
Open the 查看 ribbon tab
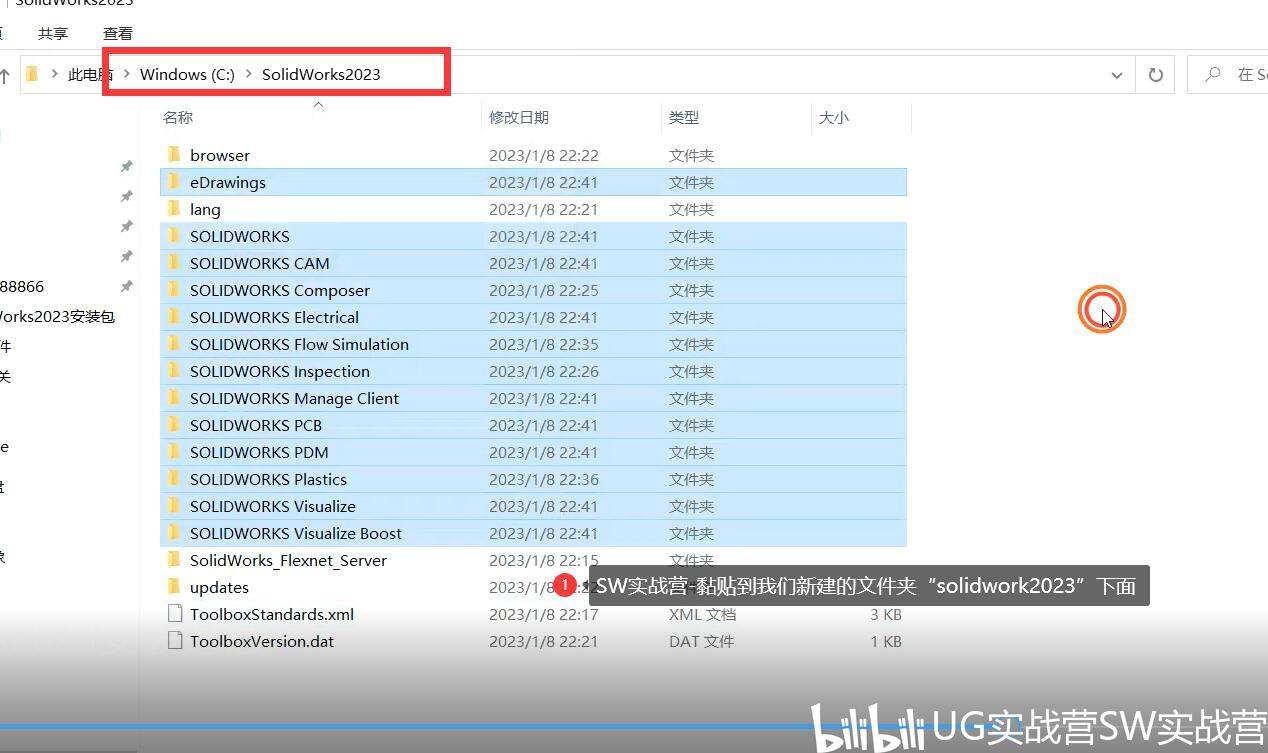[x=118, y=33]
